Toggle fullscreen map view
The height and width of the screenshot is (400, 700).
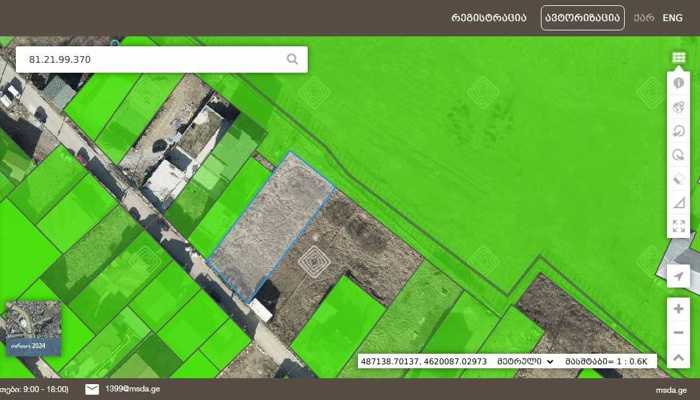click(x=679, y=227)
